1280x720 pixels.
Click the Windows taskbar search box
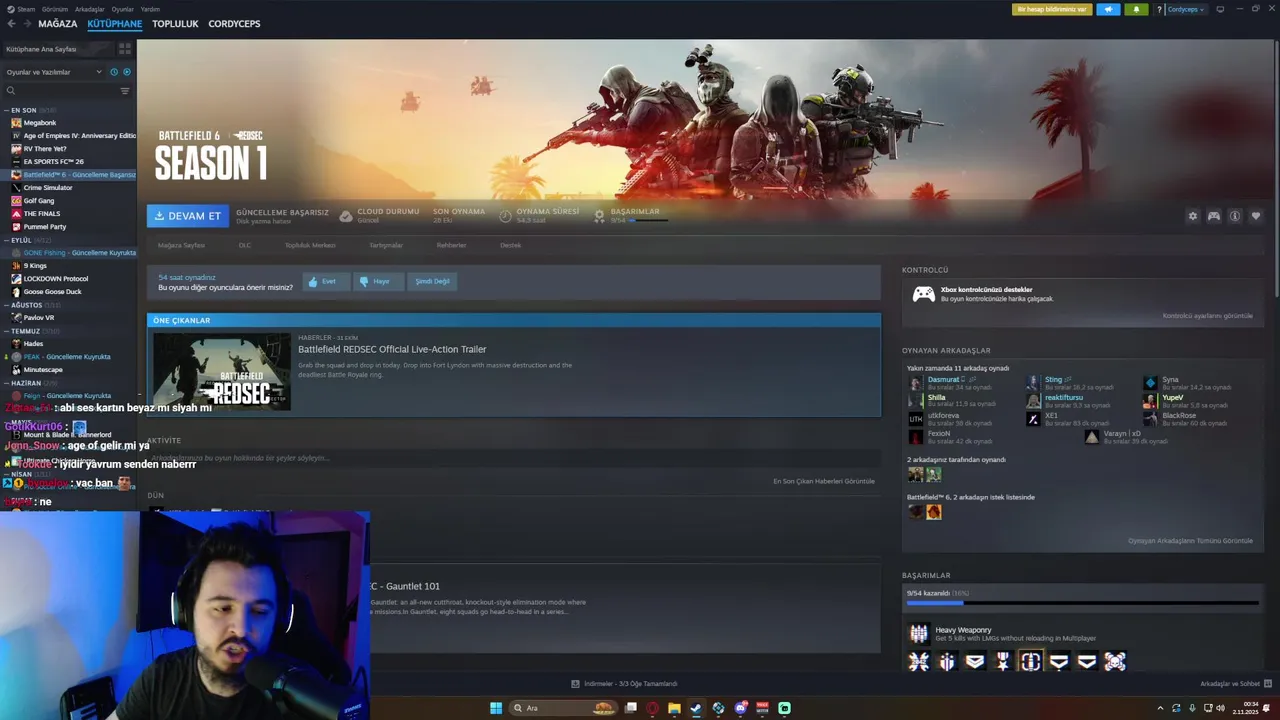565,708
